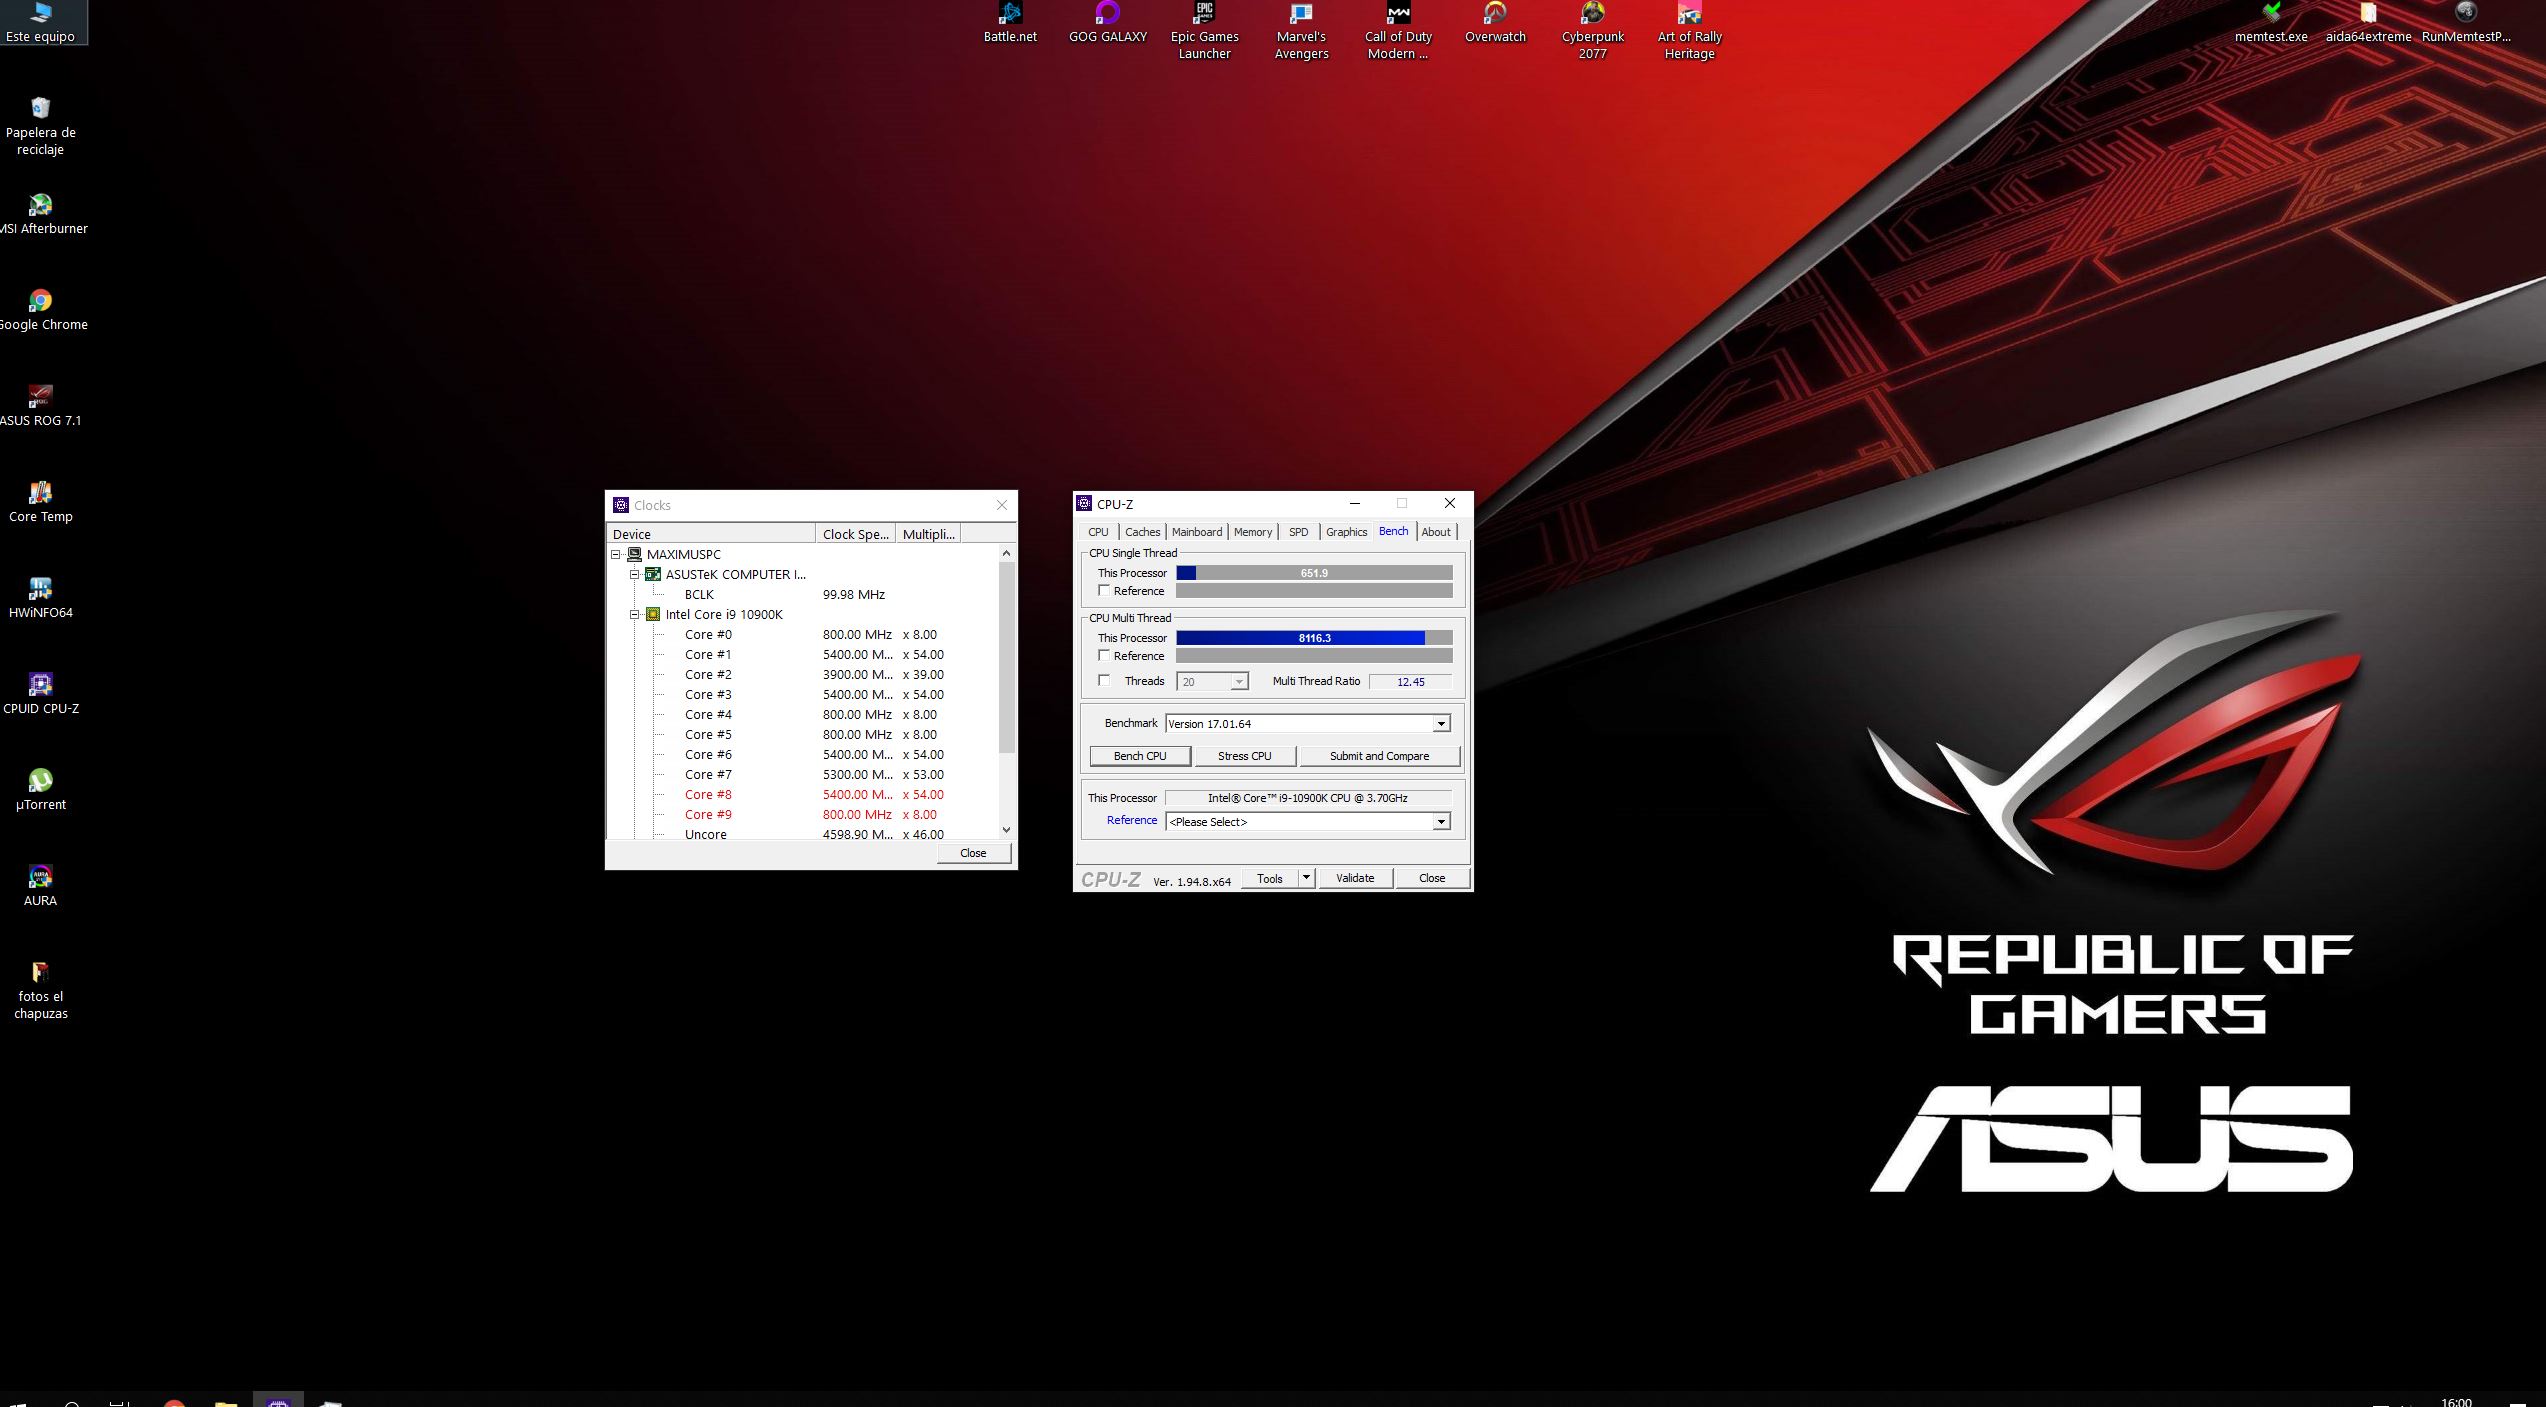Collapse MAXIMUSPC tree node

[x=616, y=555]
